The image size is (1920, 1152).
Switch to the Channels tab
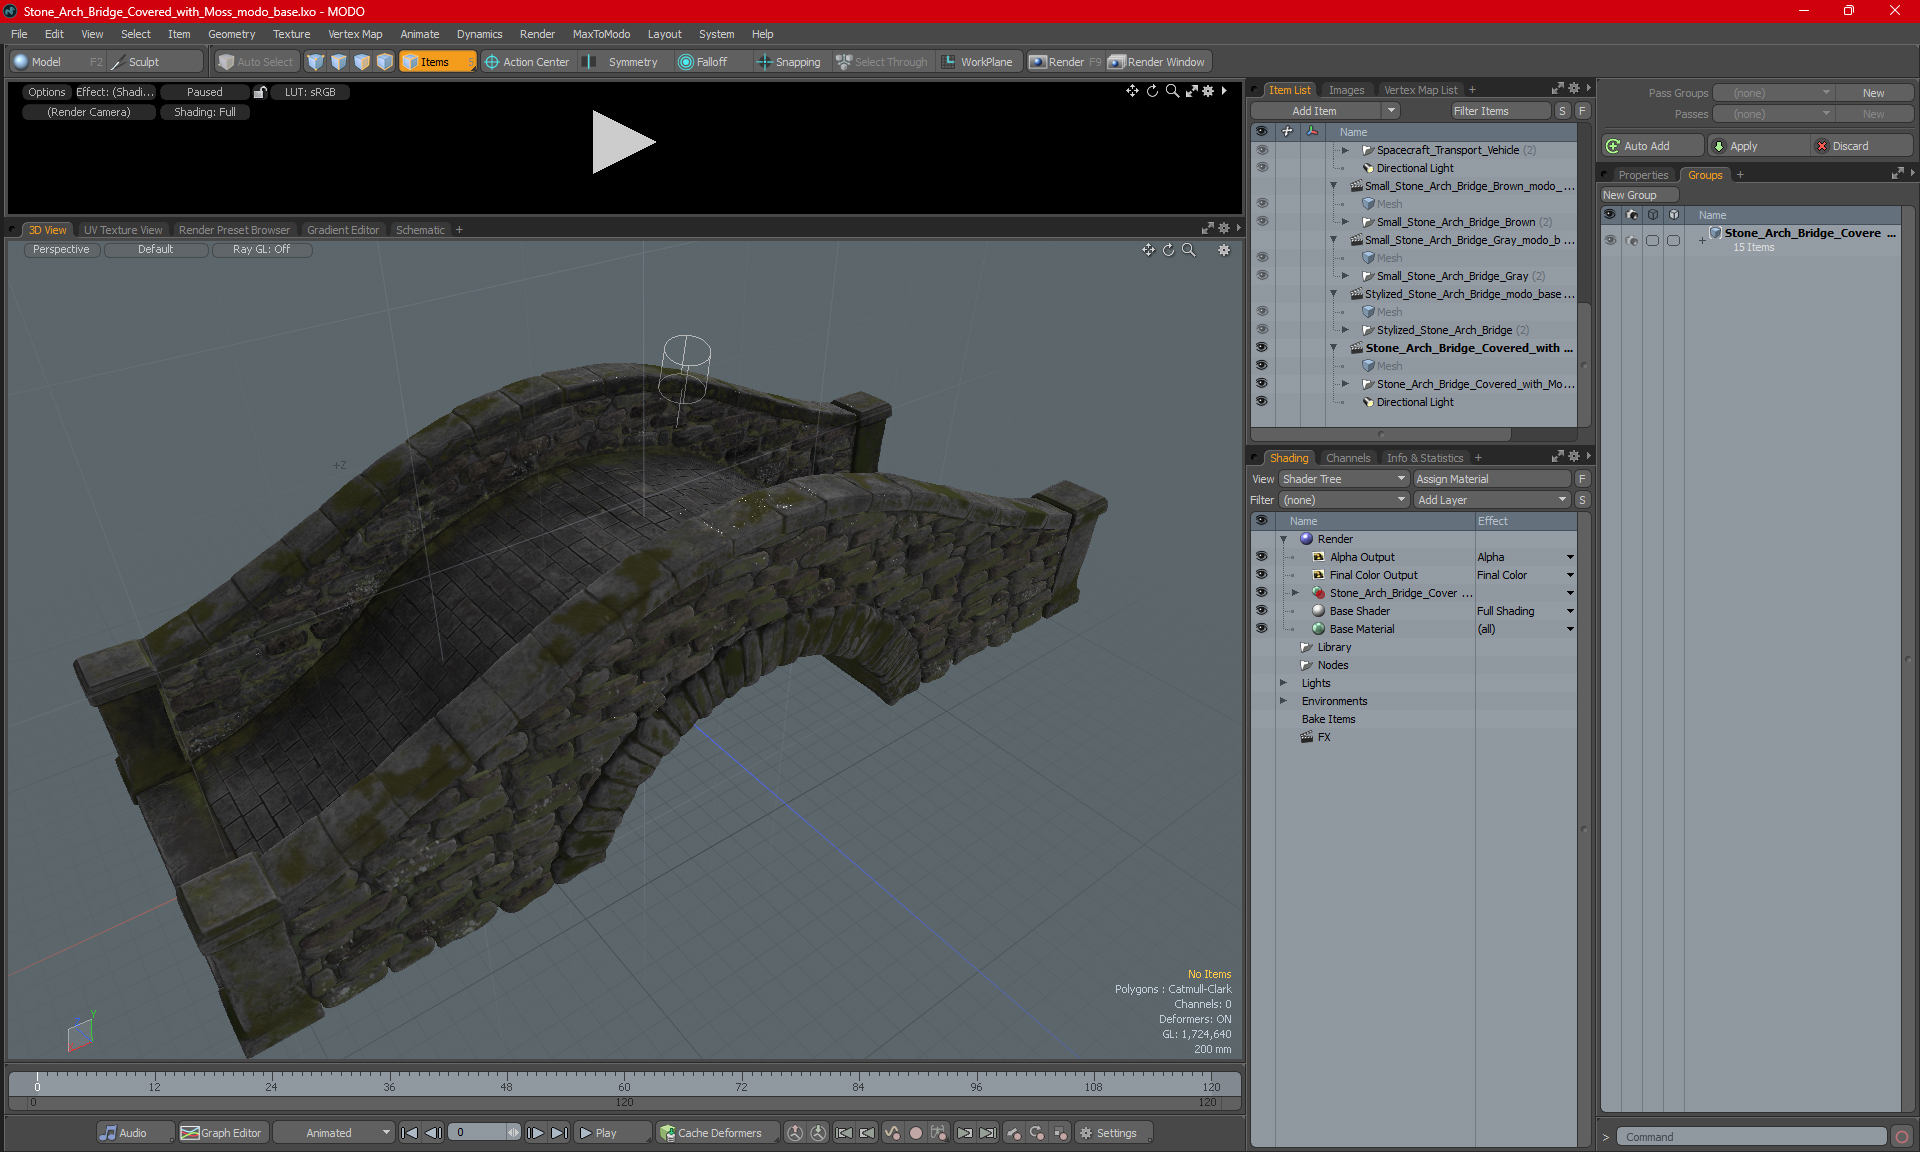click(1347, 458)
